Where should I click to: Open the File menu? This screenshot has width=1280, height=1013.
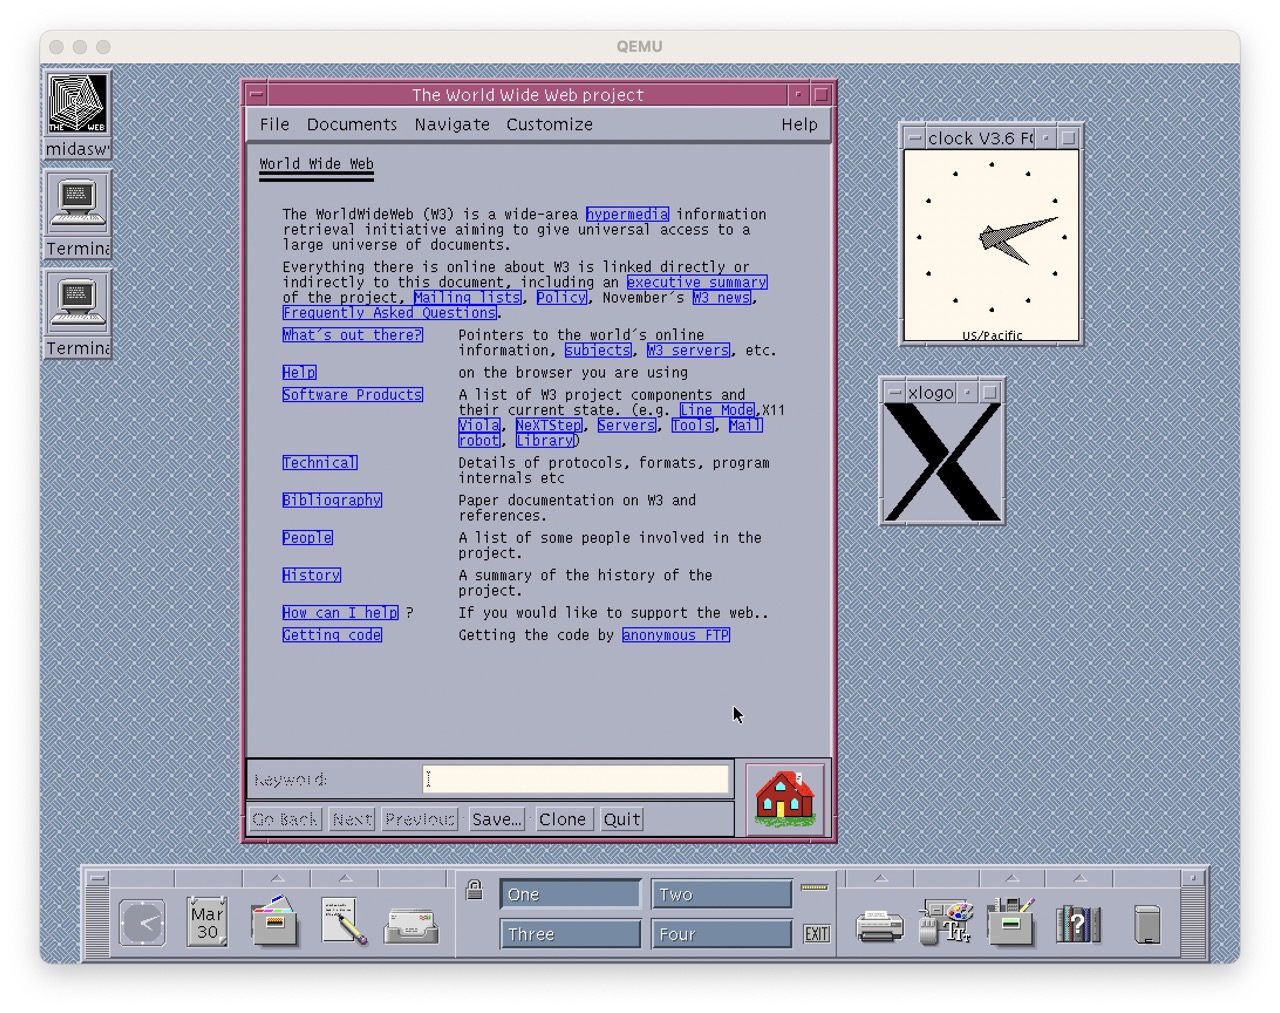tap(274, 124)
